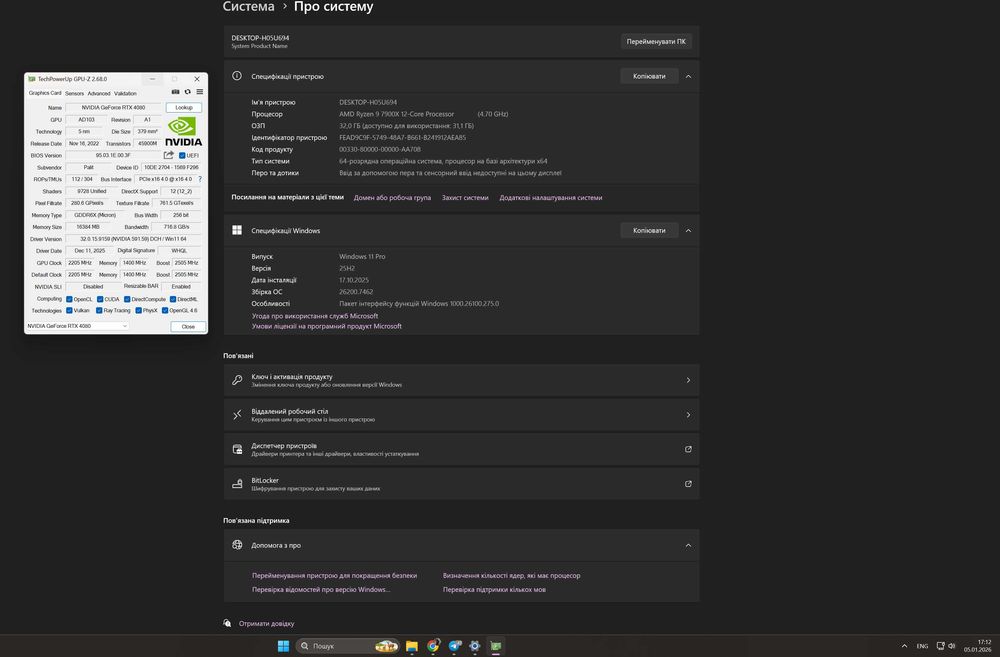Toggle the UEFI checkbox

click(x=182, y=156)
